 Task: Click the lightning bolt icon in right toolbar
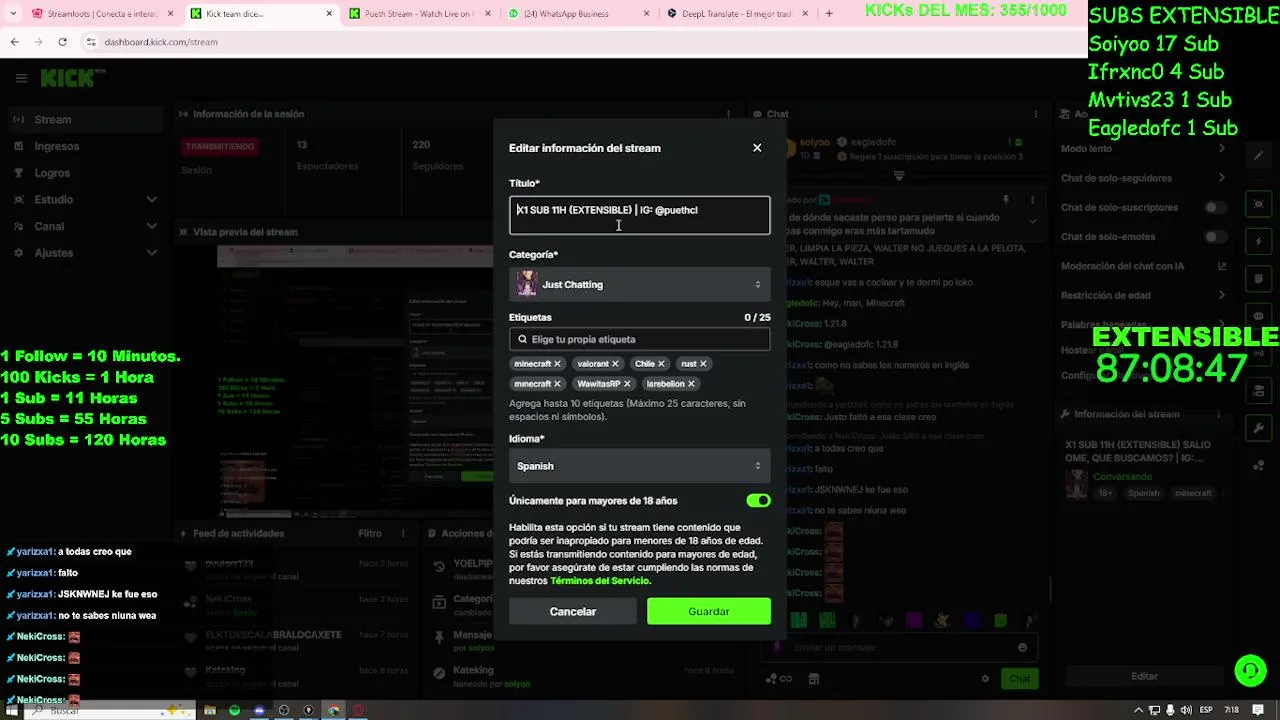(1258, 242)
